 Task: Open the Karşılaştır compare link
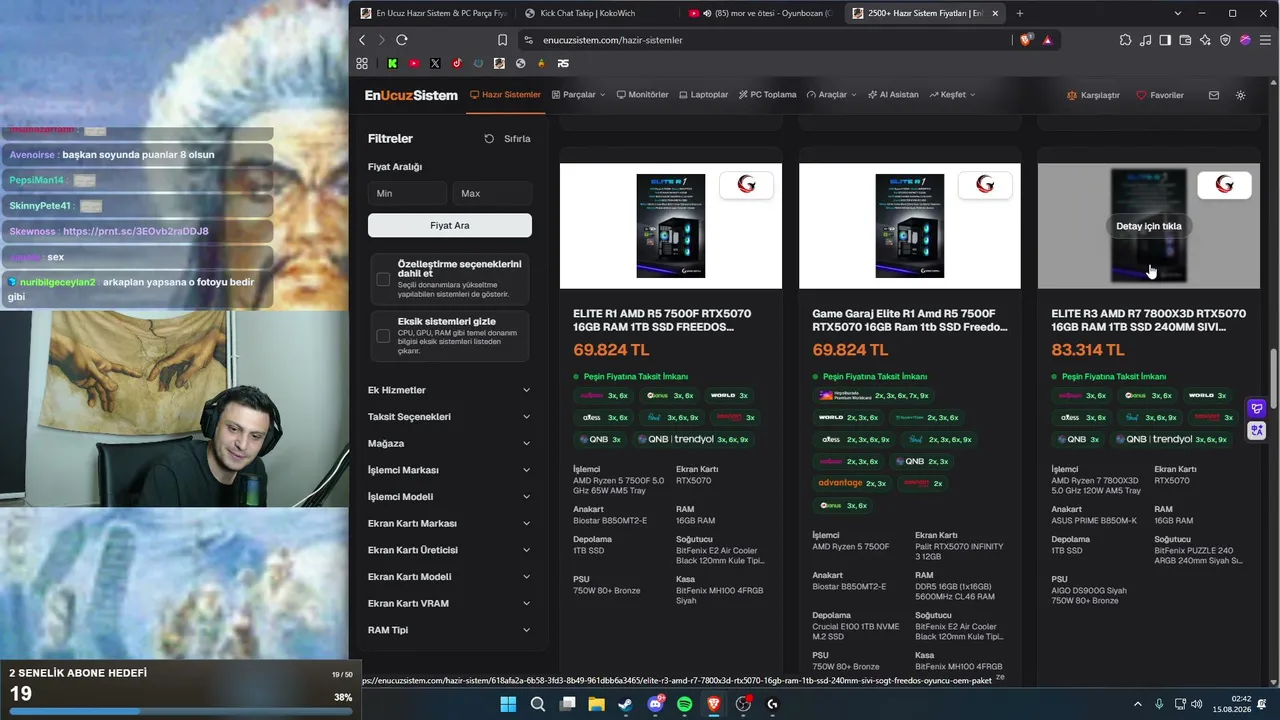point(1094,95)
